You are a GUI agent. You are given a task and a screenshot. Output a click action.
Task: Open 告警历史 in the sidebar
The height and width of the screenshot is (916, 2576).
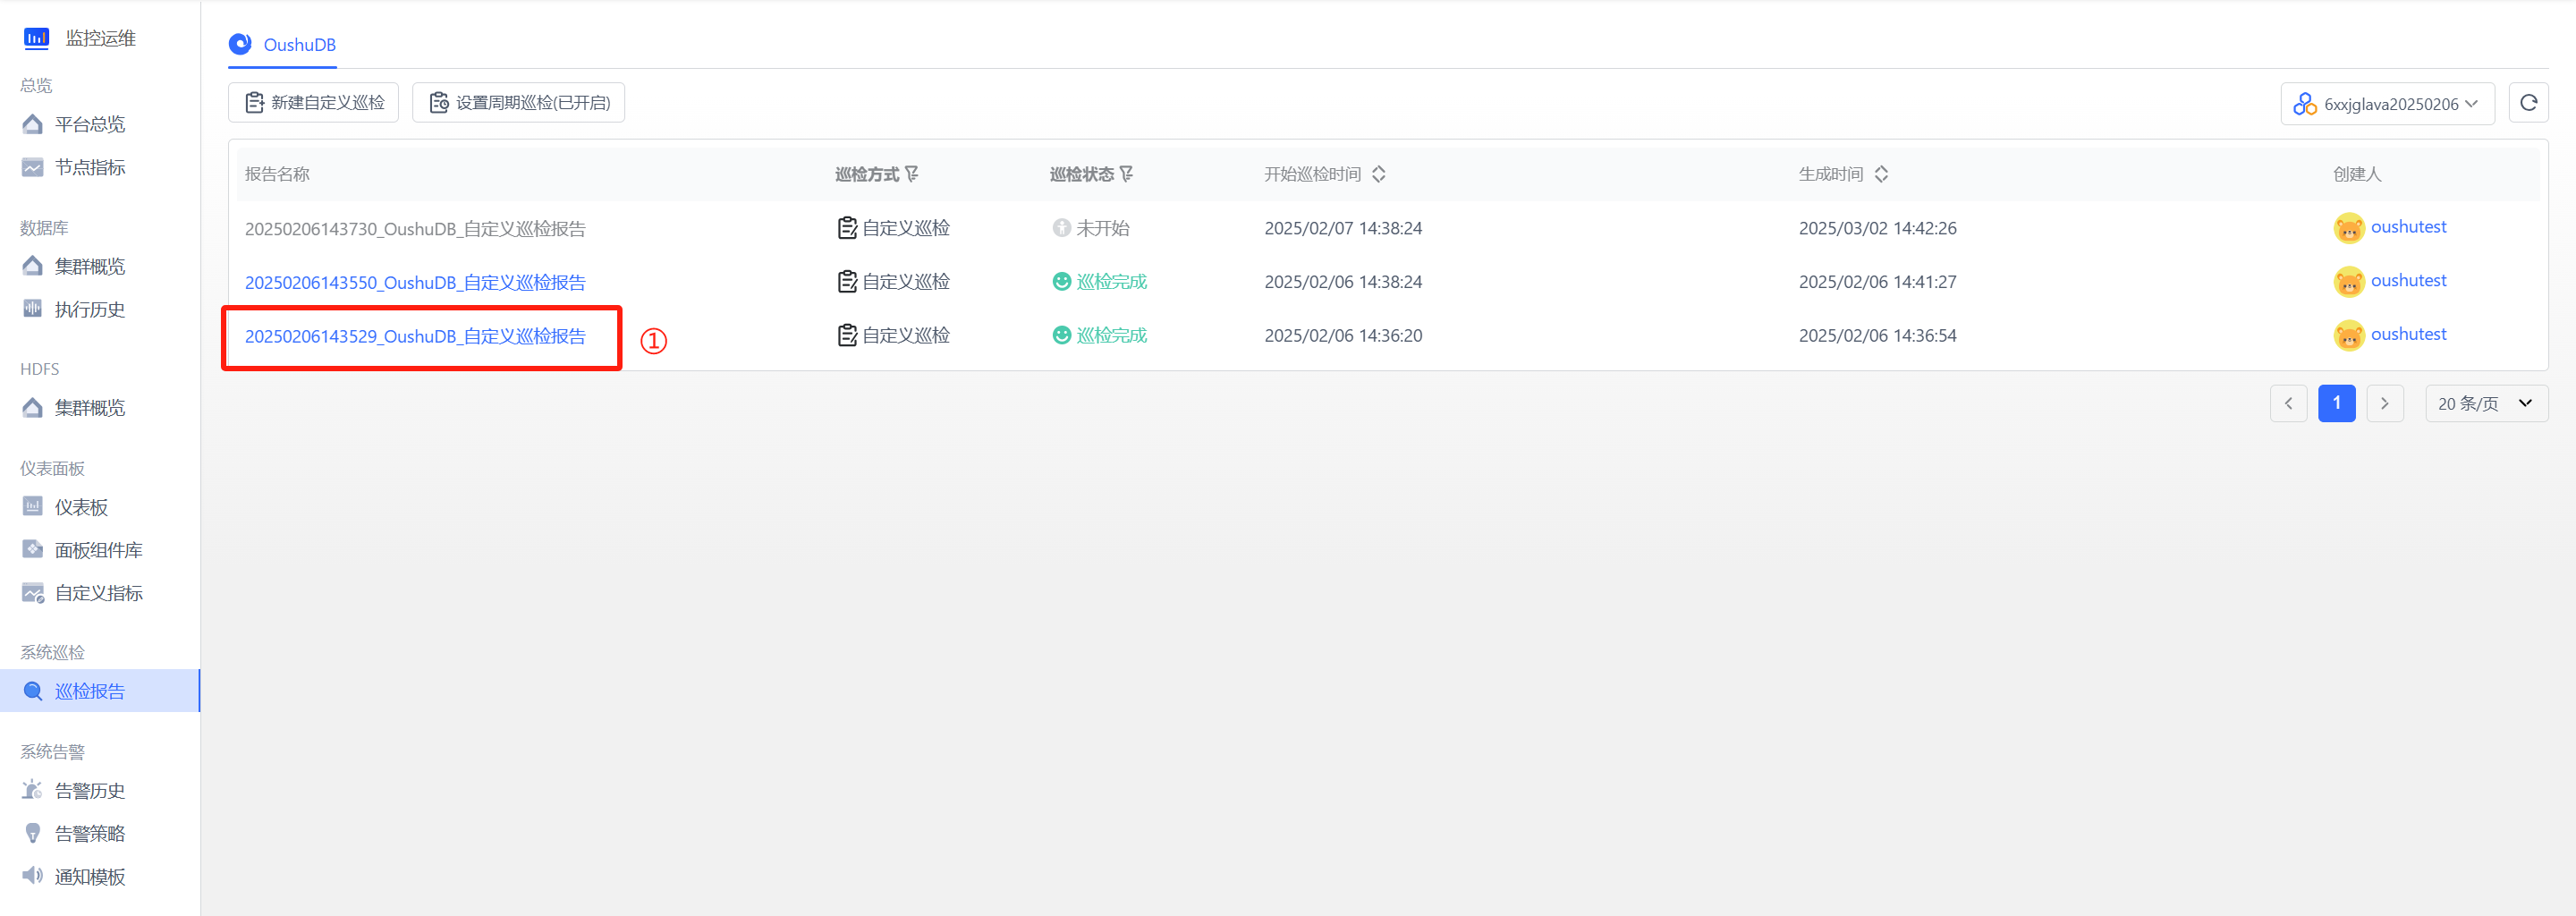click(x=90, y=791)
